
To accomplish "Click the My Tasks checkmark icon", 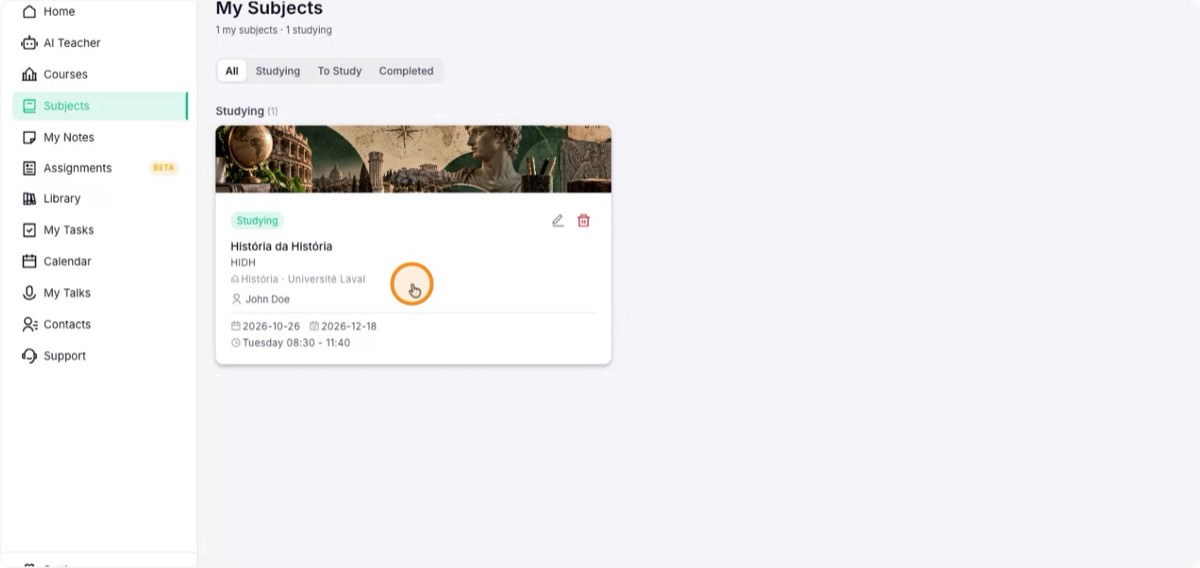I will click(29, 230).
